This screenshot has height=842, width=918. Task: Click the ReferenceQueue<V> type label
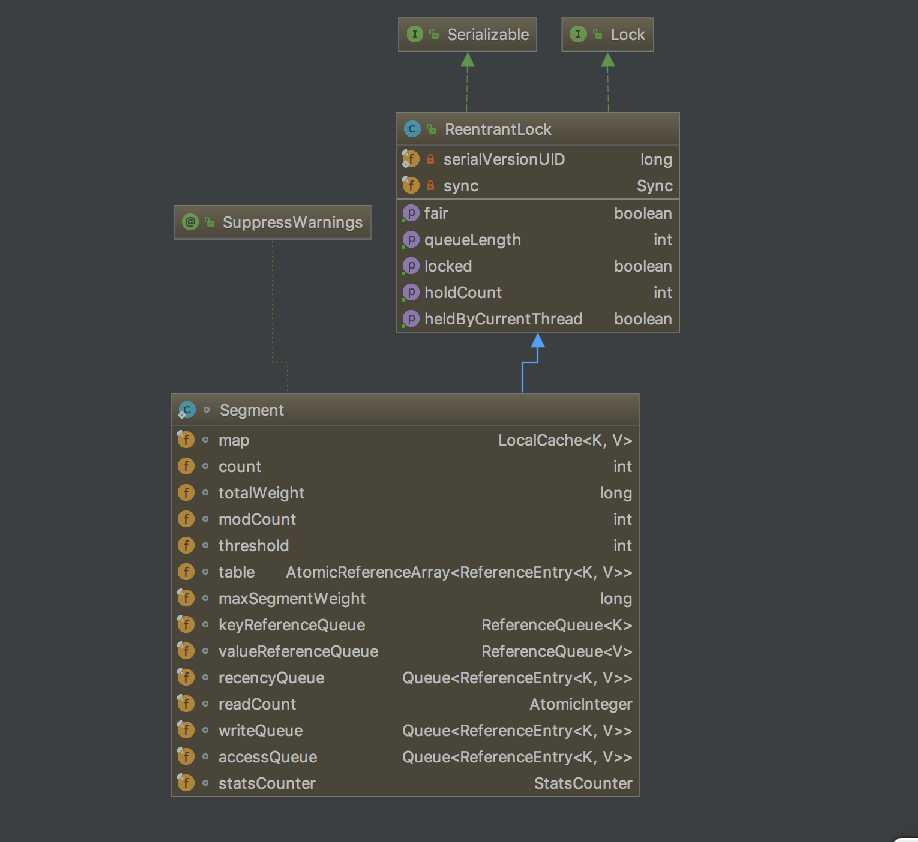coord(557,651)
